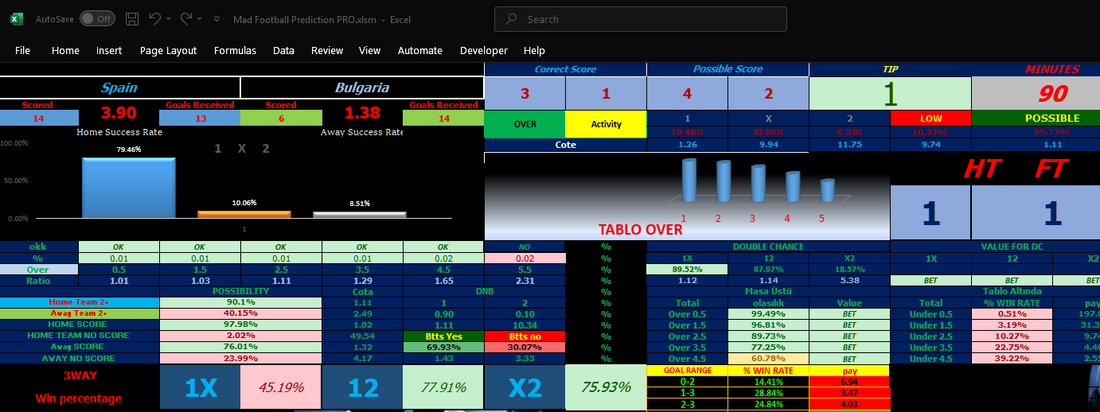Click the 18.57% double chance cell
The height and width of the screenshot is (412, 1100).
[x=849, y=269]
